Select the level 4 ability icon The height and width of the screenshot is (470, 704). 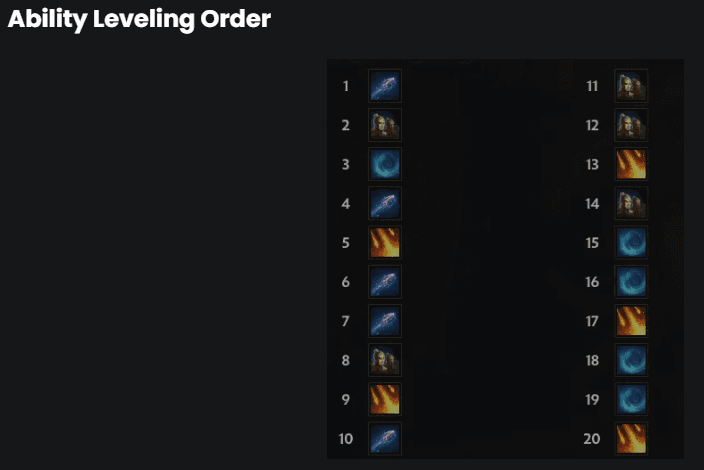tap(385, 203)
